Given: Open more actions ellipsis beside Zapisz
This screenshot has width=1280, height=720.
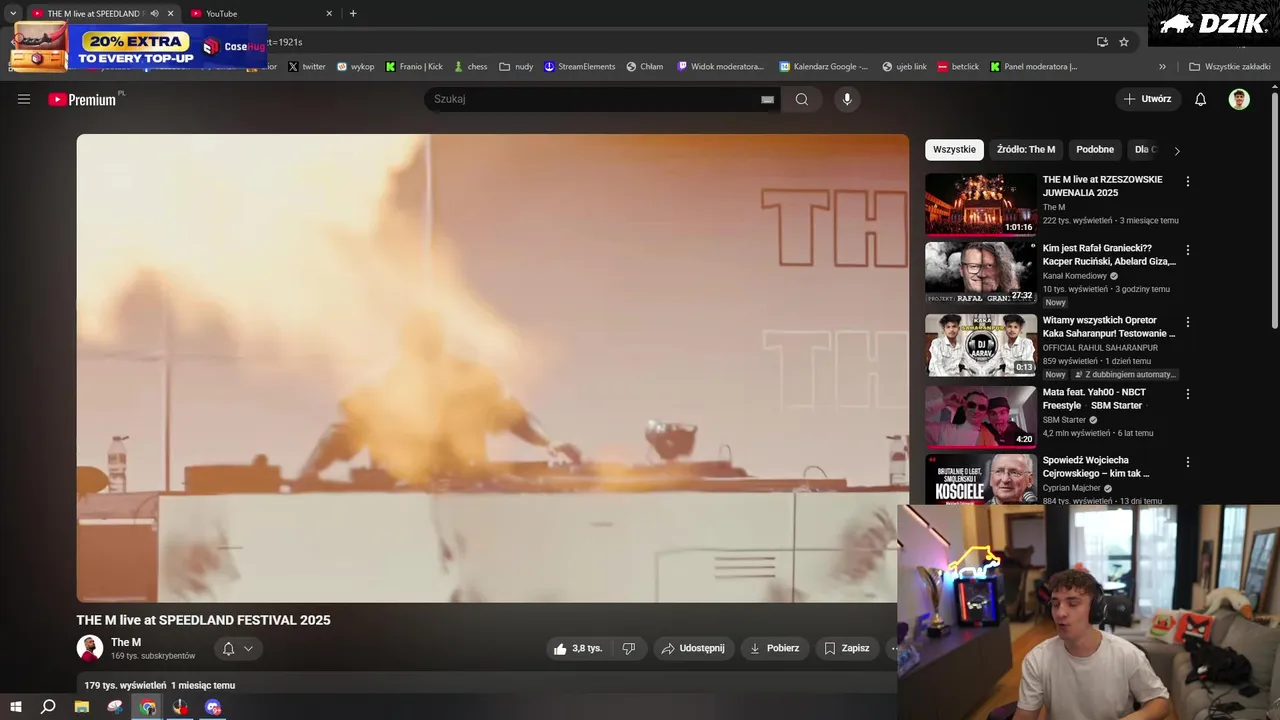Looking at the screenshot, I should 892,648.
